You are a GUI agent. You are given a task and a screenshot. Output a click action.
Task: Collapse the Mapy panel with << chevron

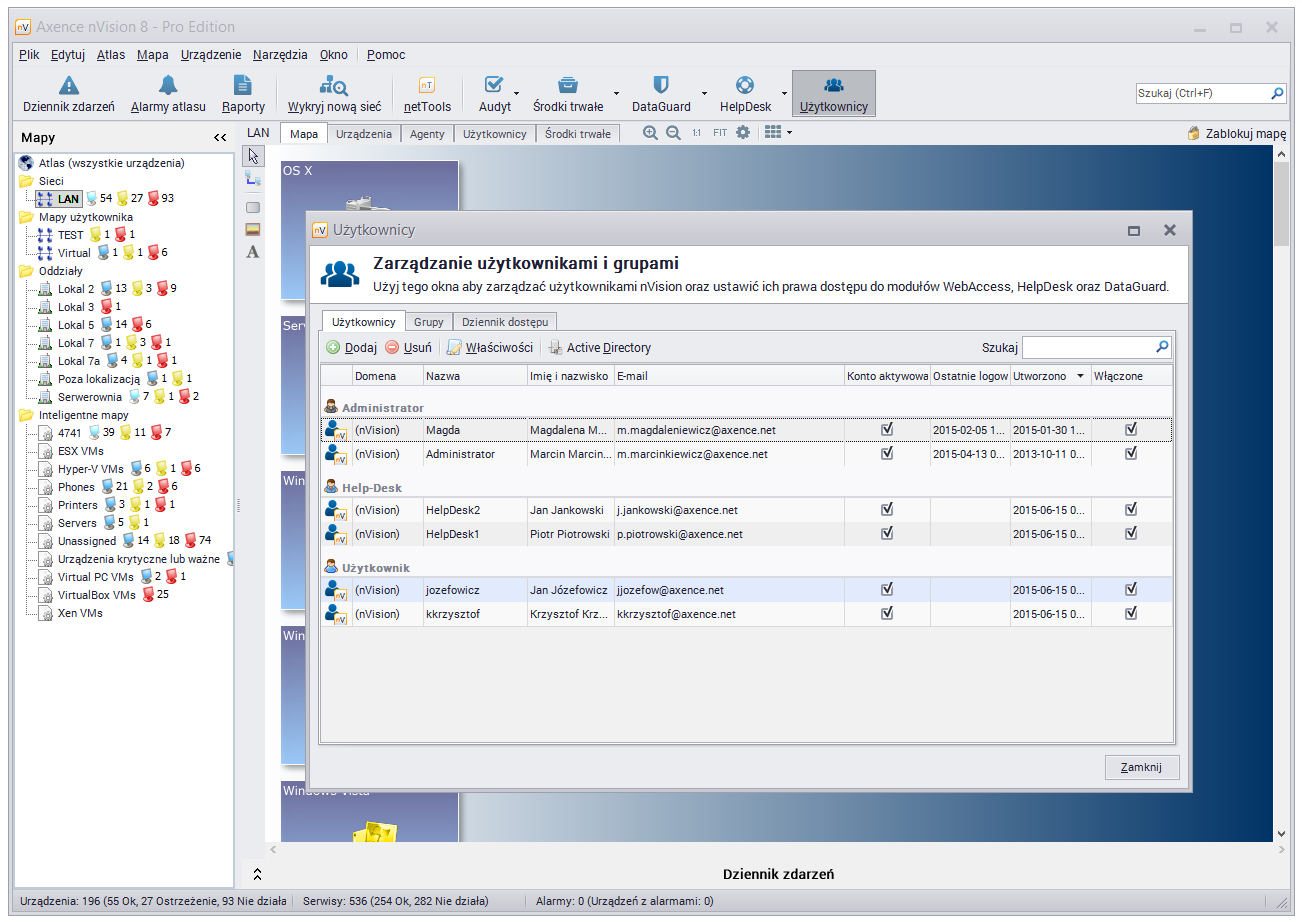coord(220,138)
